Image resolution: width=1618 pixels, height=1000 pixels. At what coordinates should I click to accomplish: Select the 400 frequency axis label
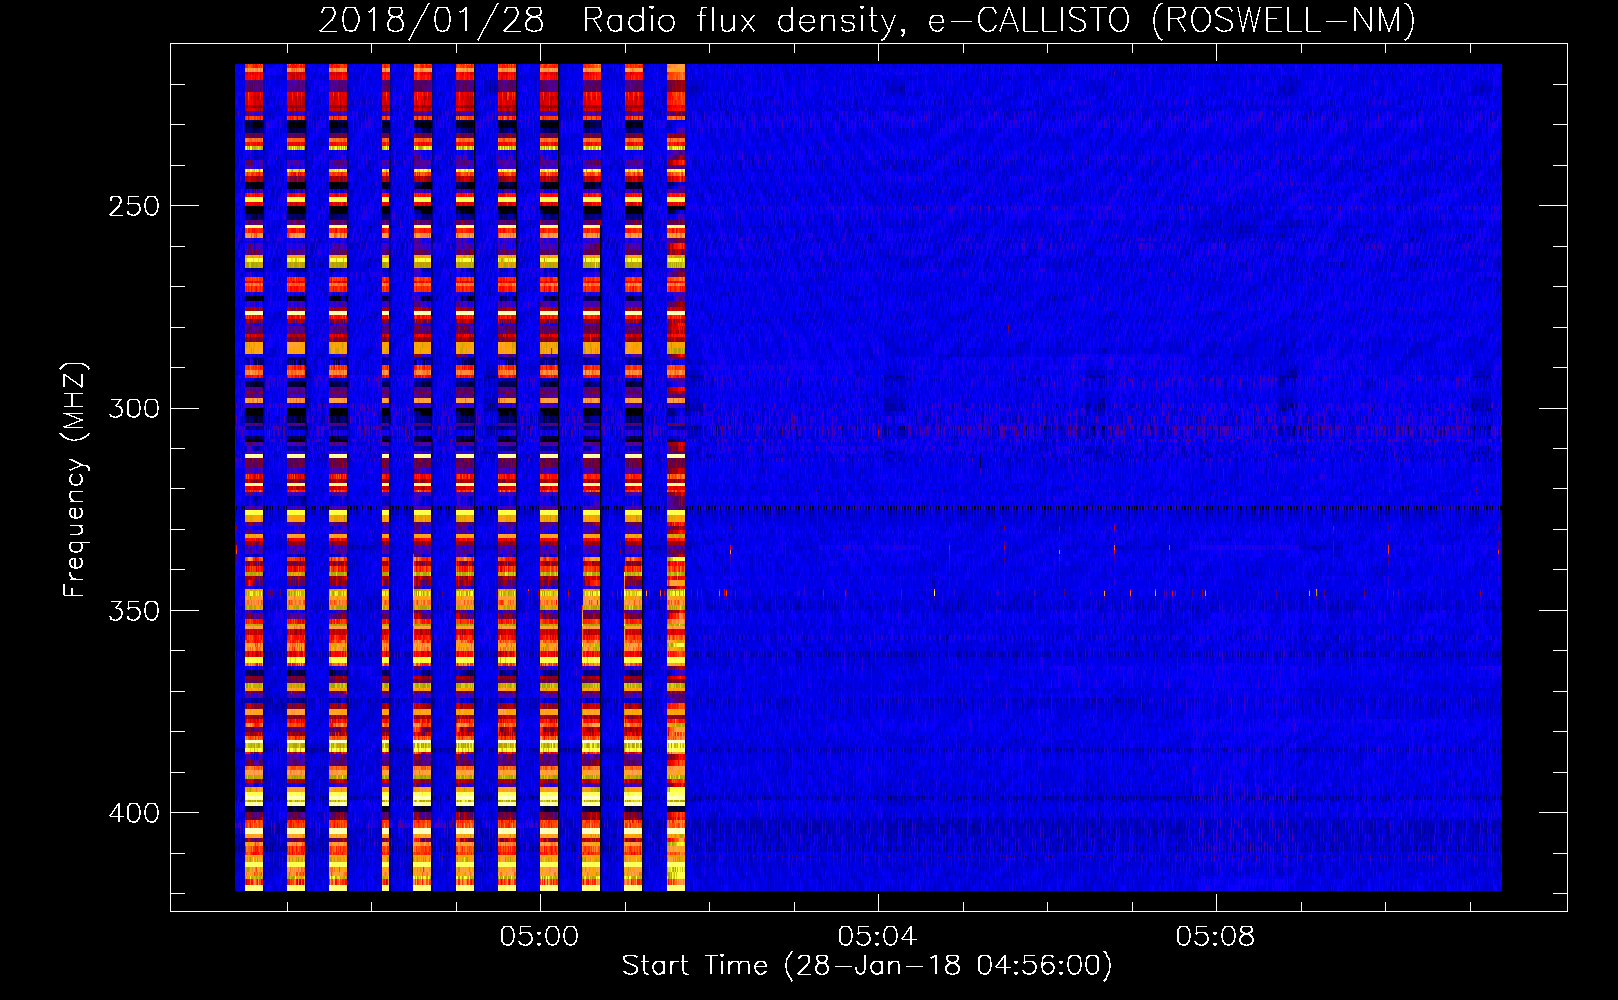tap(133, 813)
